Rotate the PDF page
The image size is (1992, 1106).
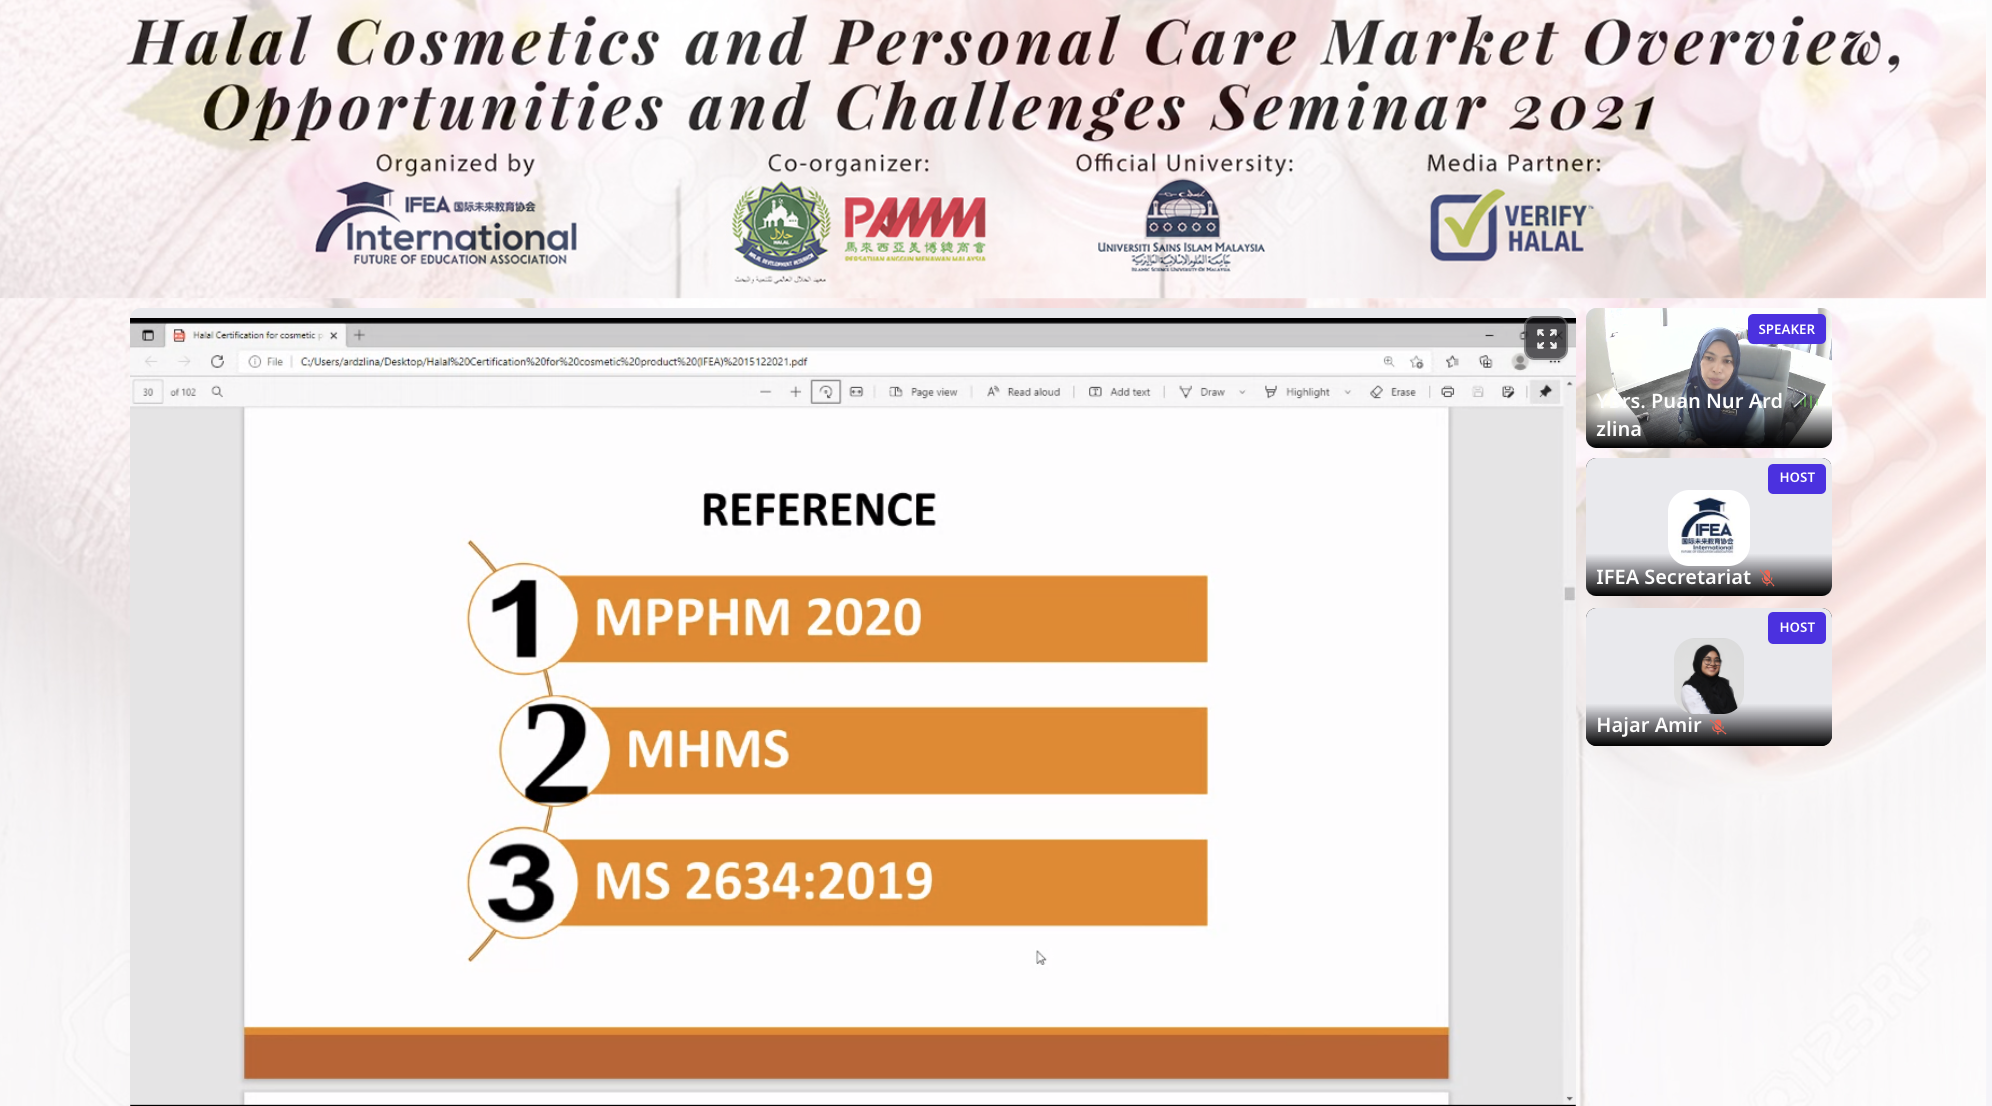coord(826,391)
